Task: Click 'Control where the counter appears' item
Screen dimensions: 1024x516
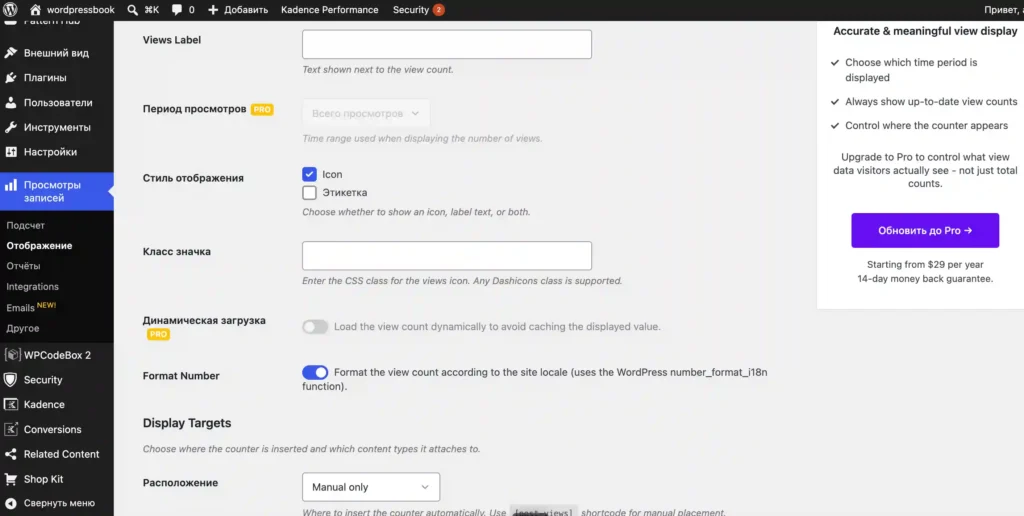Action: [x=926, y=125]
